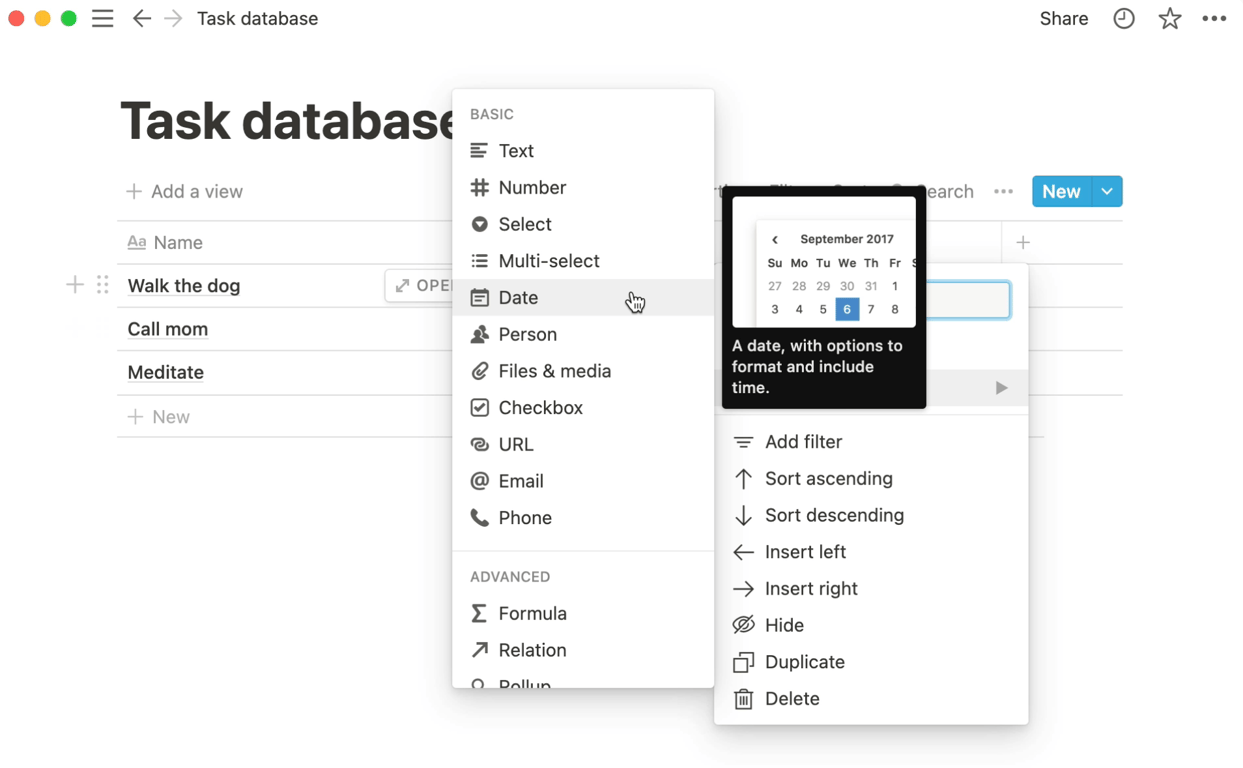1243x768 pixels.
Task: Hide this column via Hide option
Action: pyautogui.click(x=784, y=625)
